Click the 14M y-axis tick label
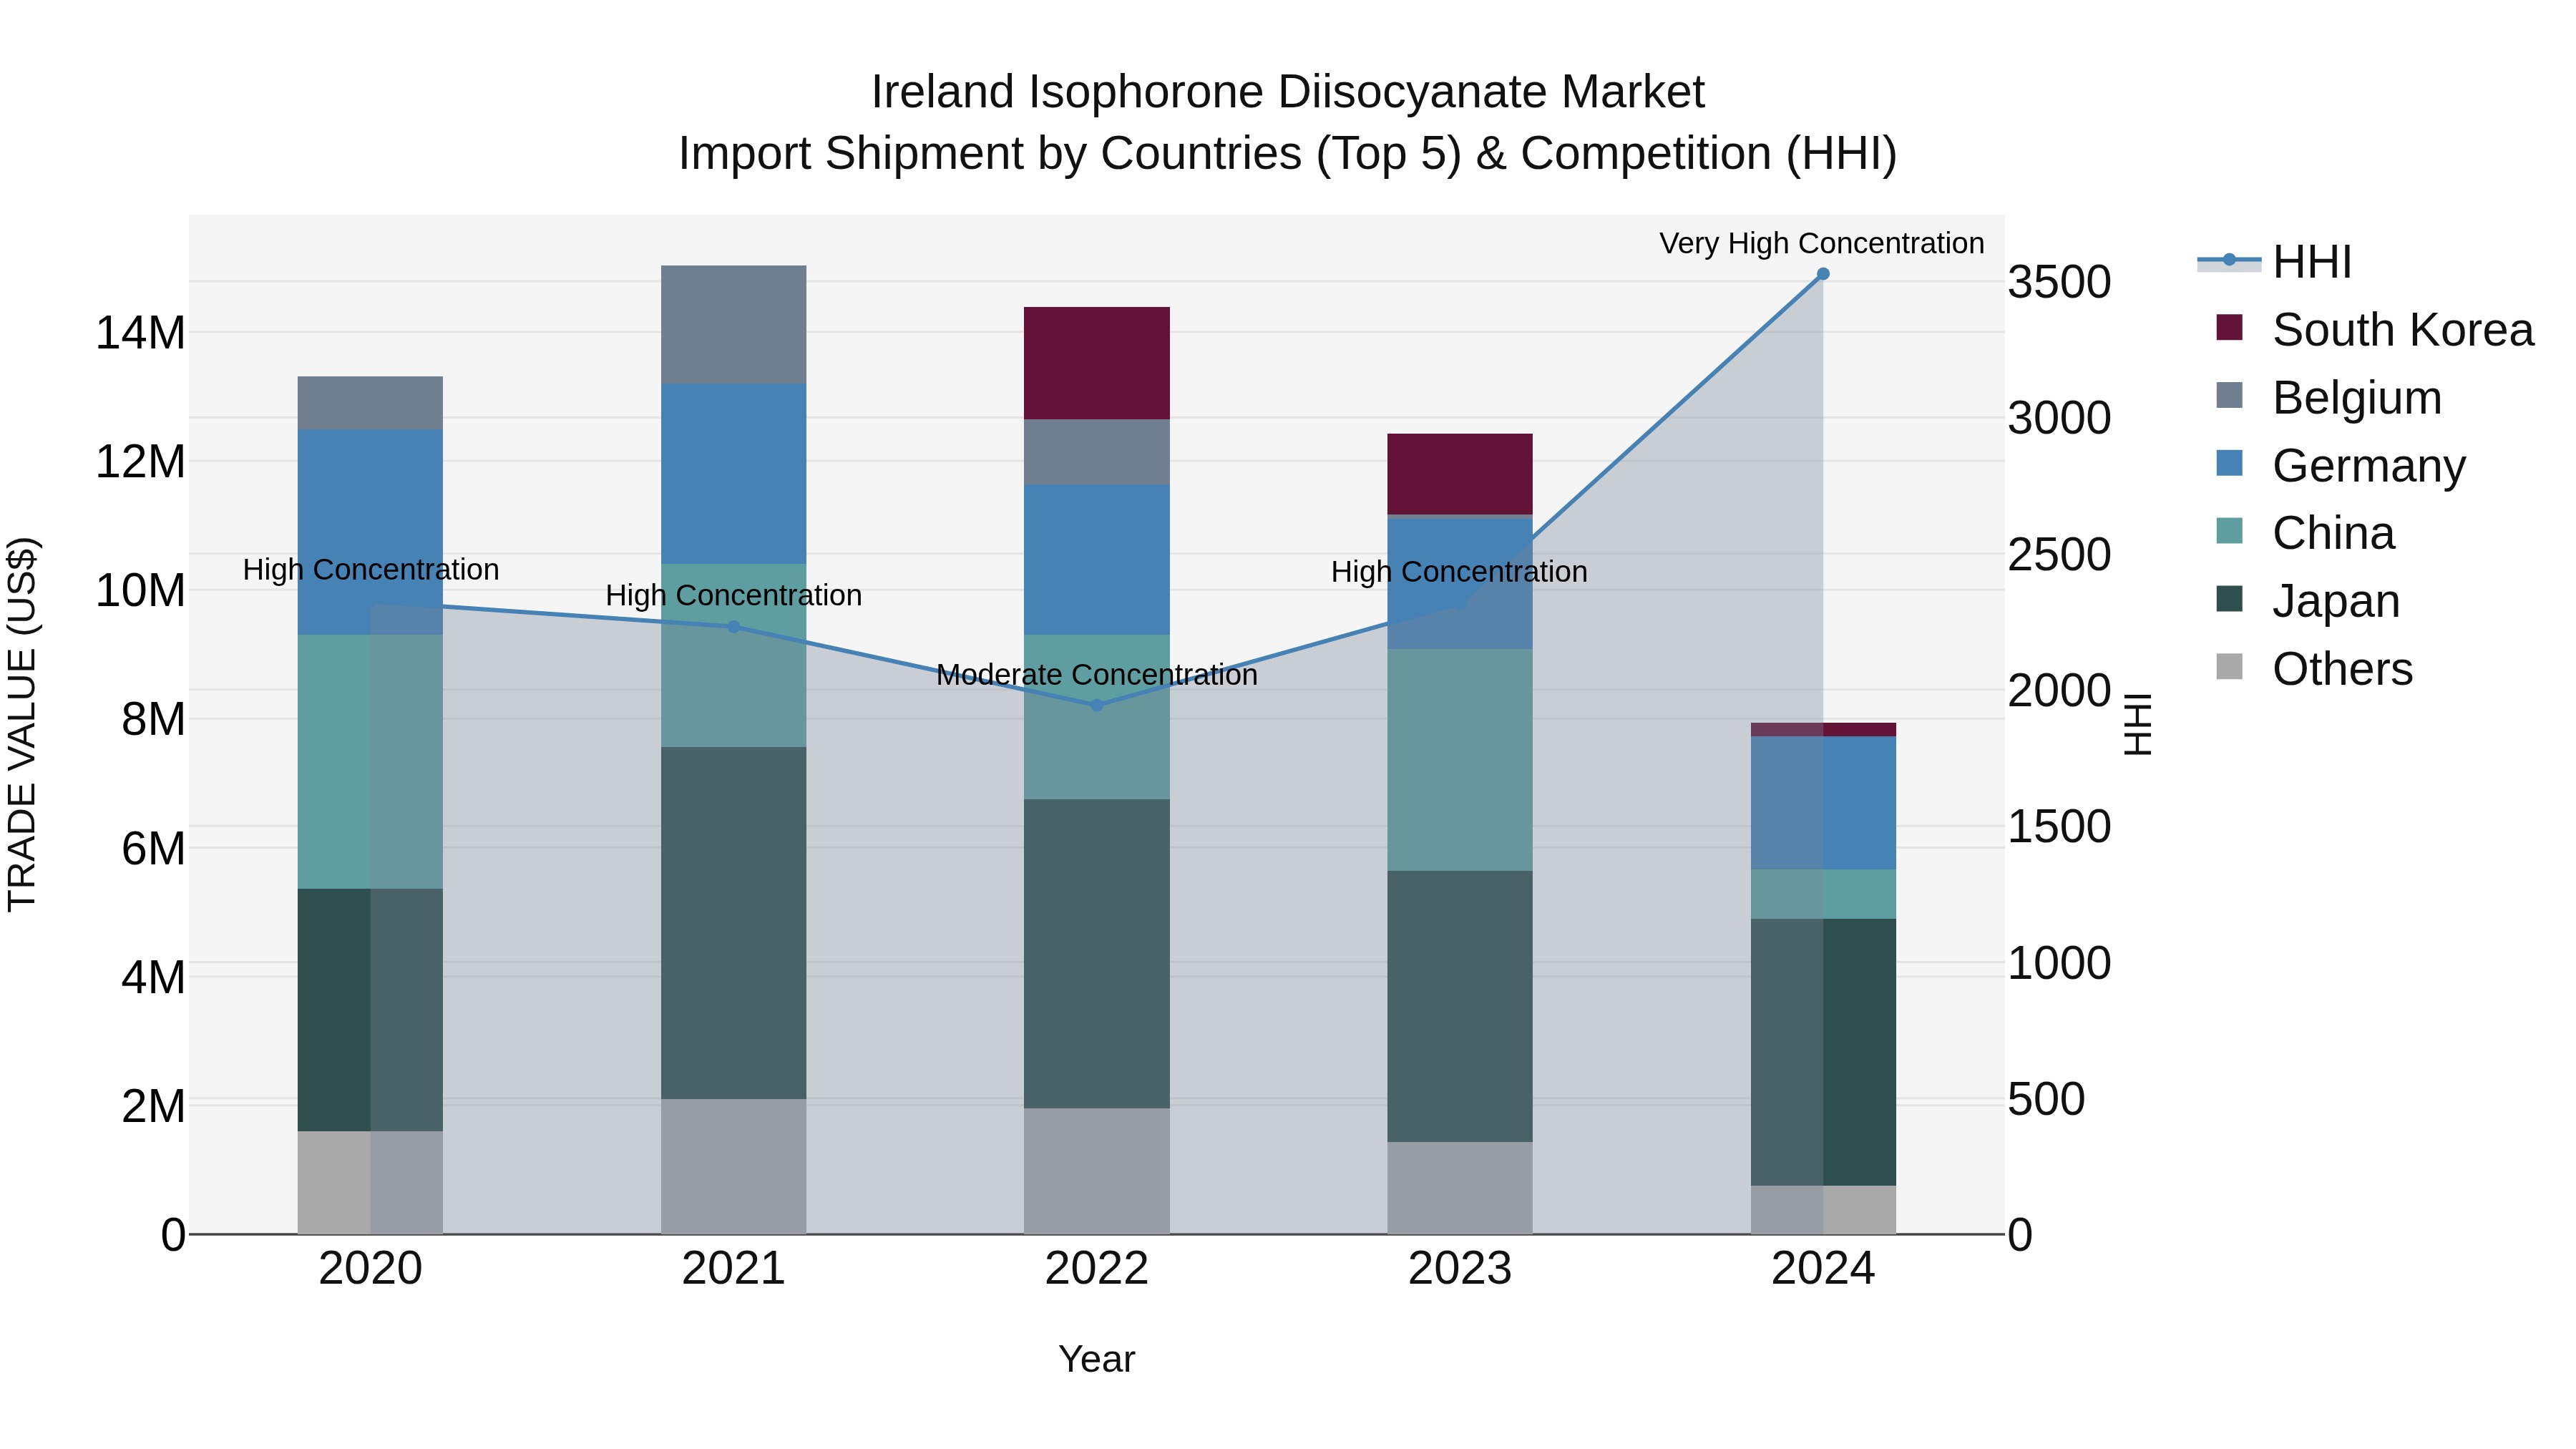The height and width of the screenshot is (1449, 2576). [140, 333]
